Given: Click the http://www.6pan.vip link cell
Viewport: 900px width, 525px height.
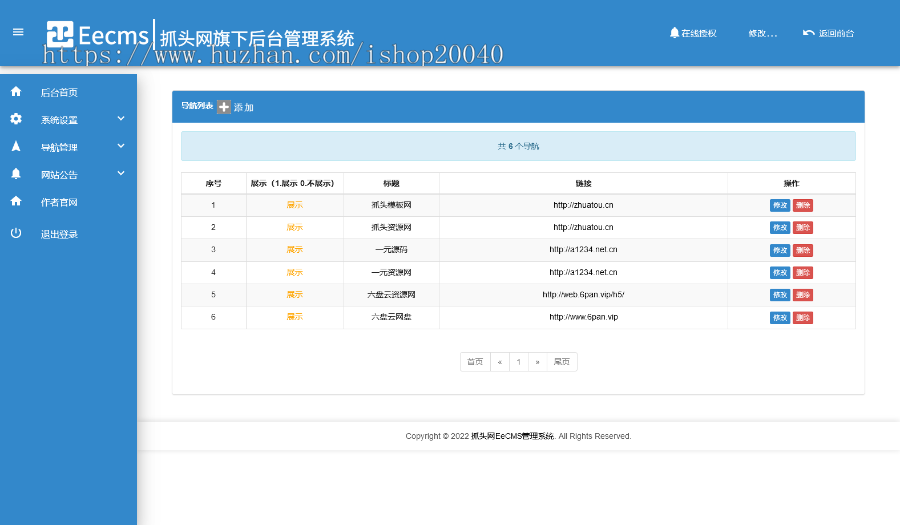Looking at the screenshot, I should tap(583, 317).
